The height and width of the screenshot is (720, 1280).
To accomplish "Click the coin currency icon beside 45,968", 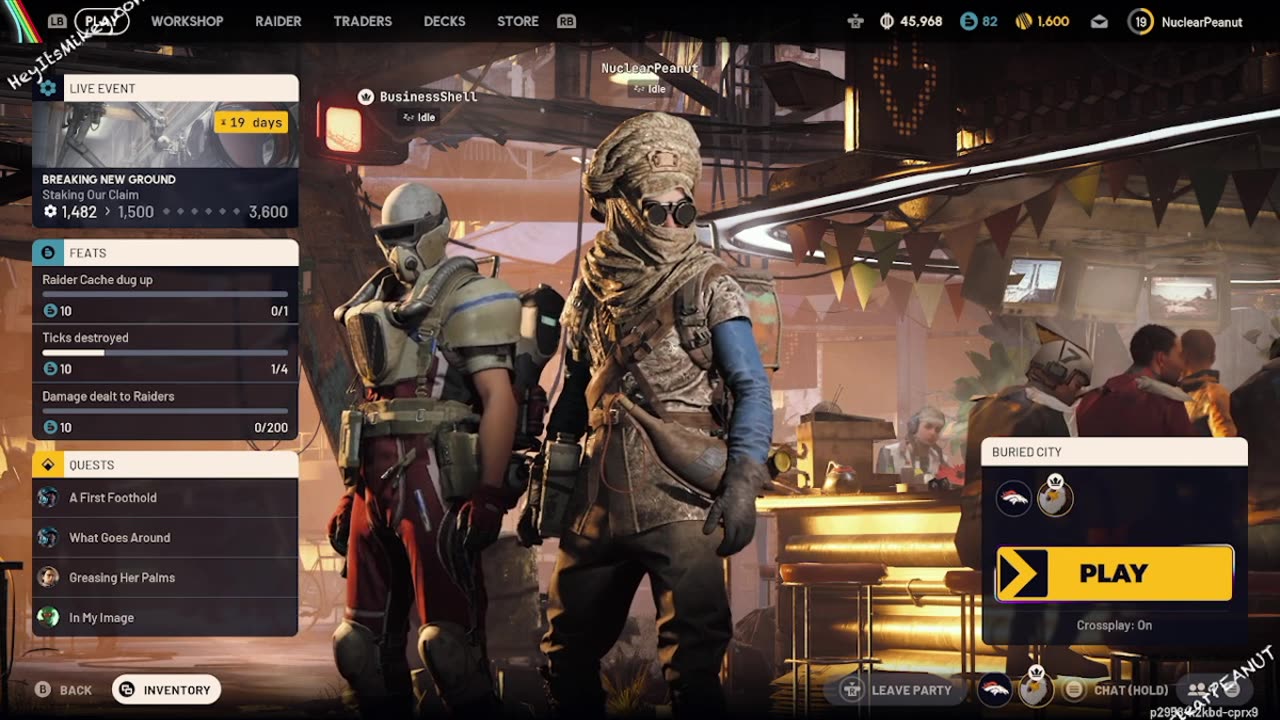I will click(x=887, y=21).
